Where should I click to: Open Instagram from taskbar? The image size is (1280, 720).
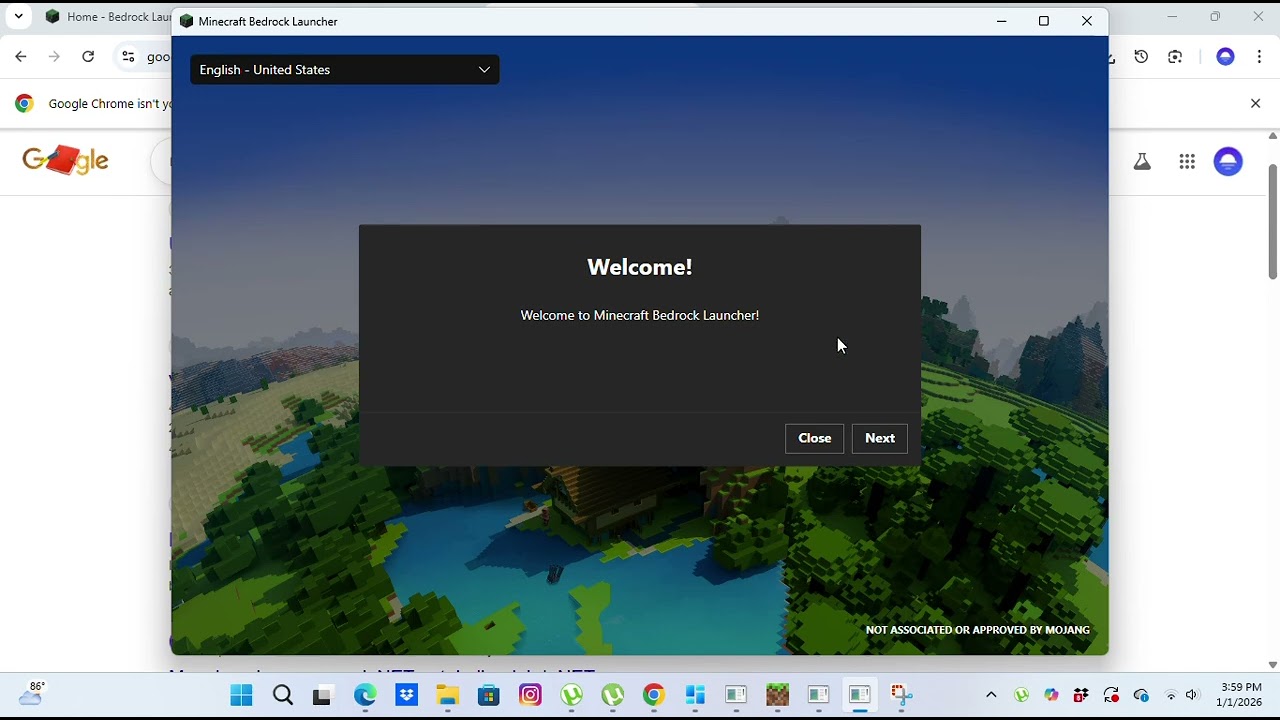click(x=530, y=695)
